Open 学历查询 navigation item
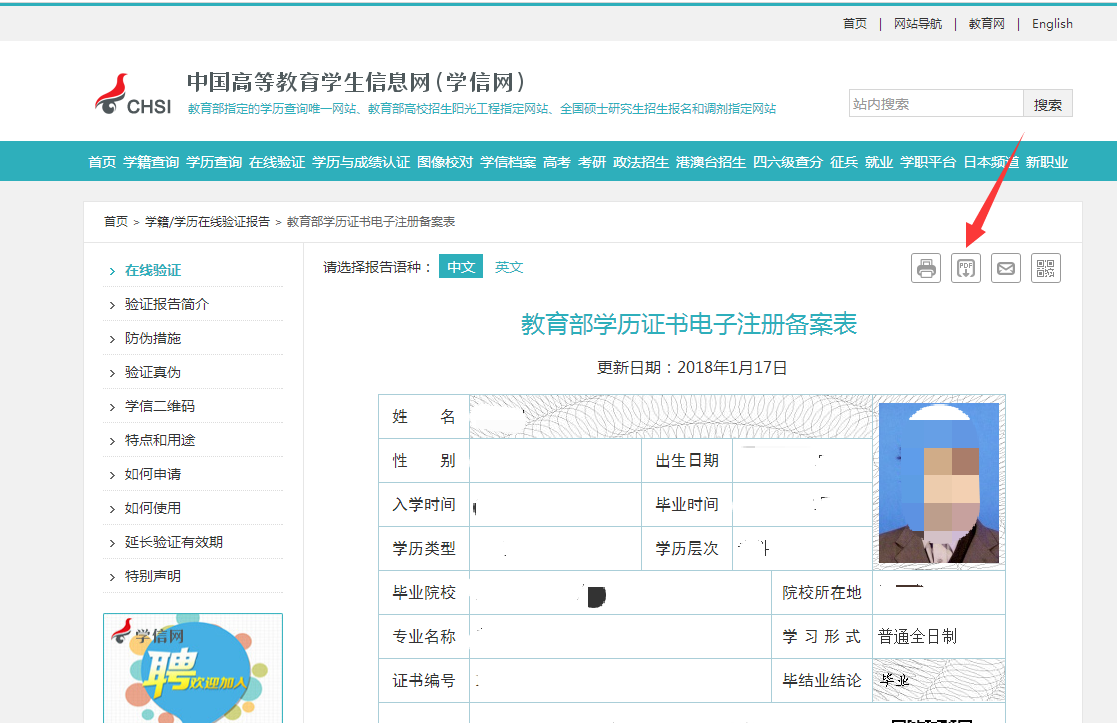1117x723 pixels. pyautogui.click(x=214, y=162)
